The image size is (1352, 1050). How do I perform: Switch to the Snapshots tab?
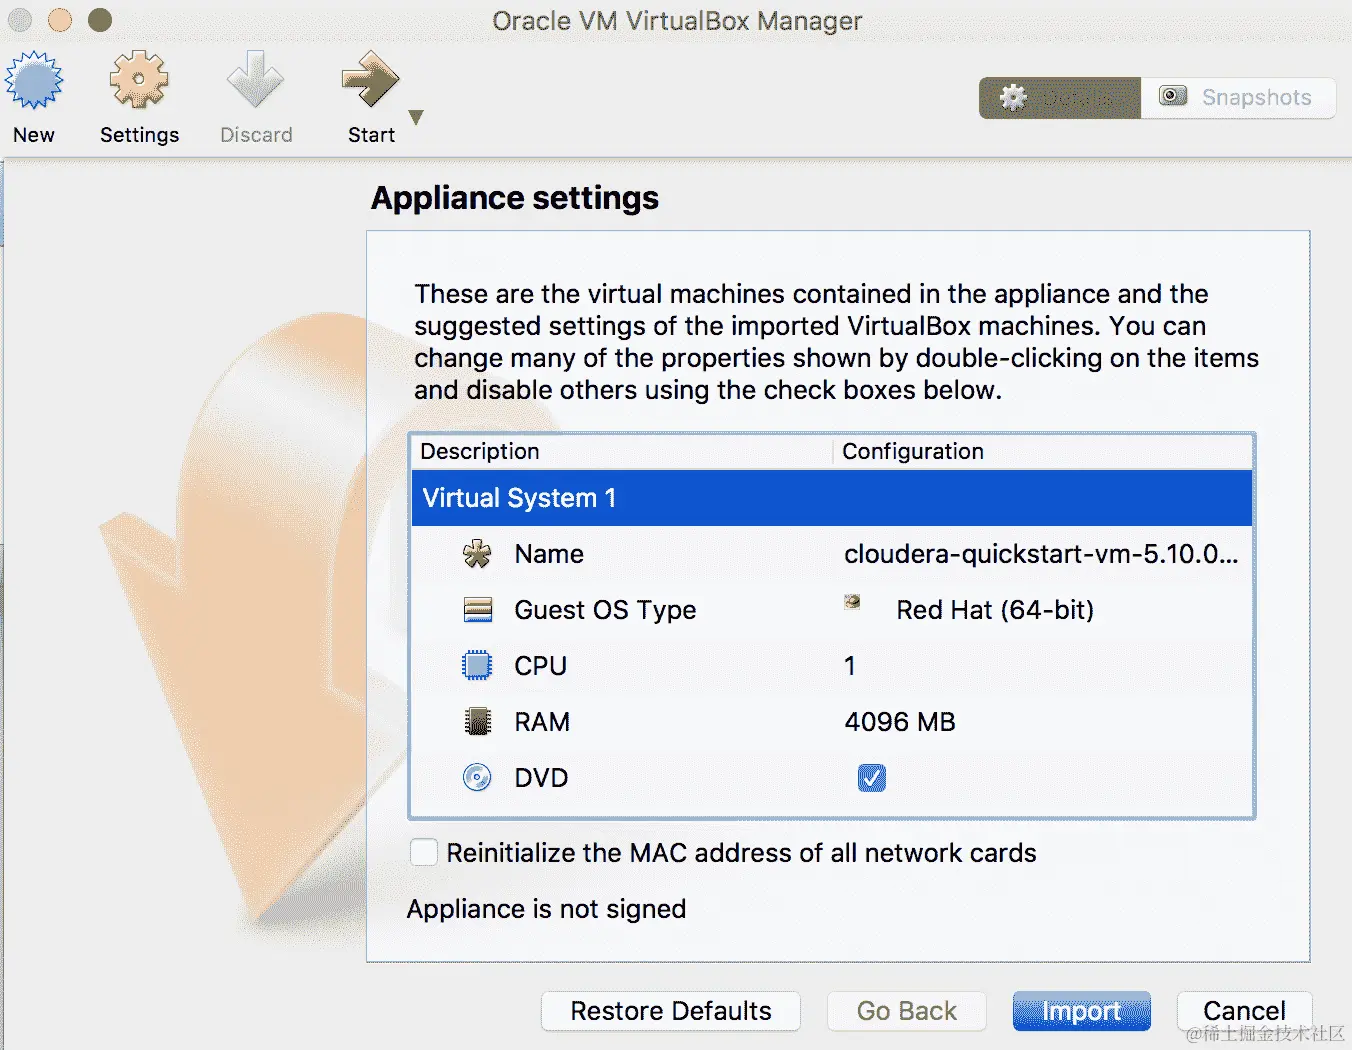coord(1238,98)
